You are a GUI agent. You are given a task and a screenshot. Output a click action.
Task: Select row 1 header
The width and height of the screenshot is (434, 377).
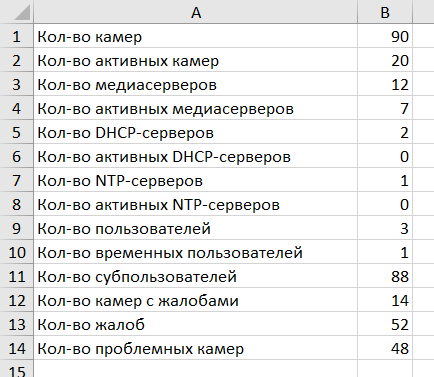(17, 36)
